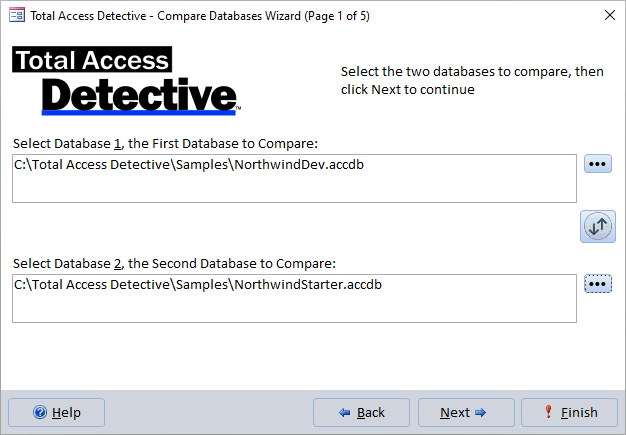Go Back to previous wizard page
Viewport: 626px width, 435px height.
(361, 412)
